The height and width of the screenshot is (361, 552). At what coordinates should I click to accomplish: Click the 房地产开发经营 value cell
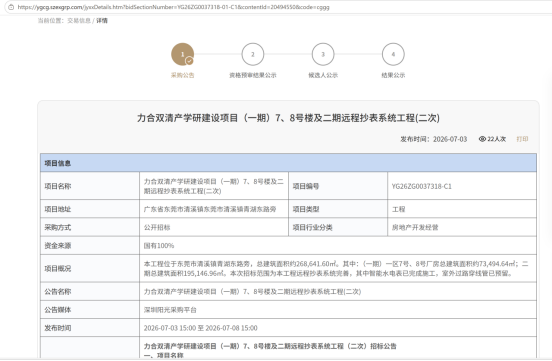(x=462, y=228)
